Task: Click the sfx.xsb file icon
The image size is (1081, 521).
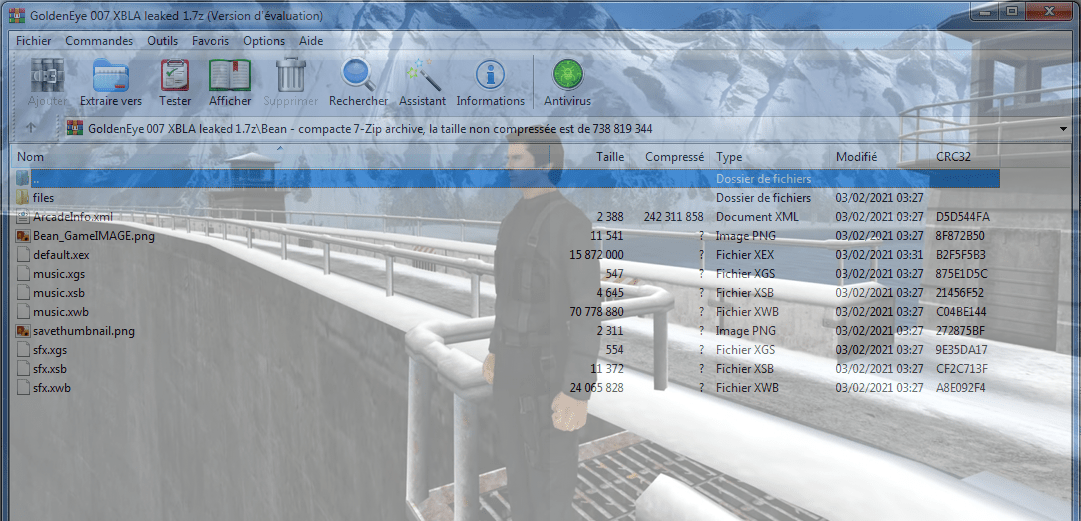Action: tap(23, 369)
